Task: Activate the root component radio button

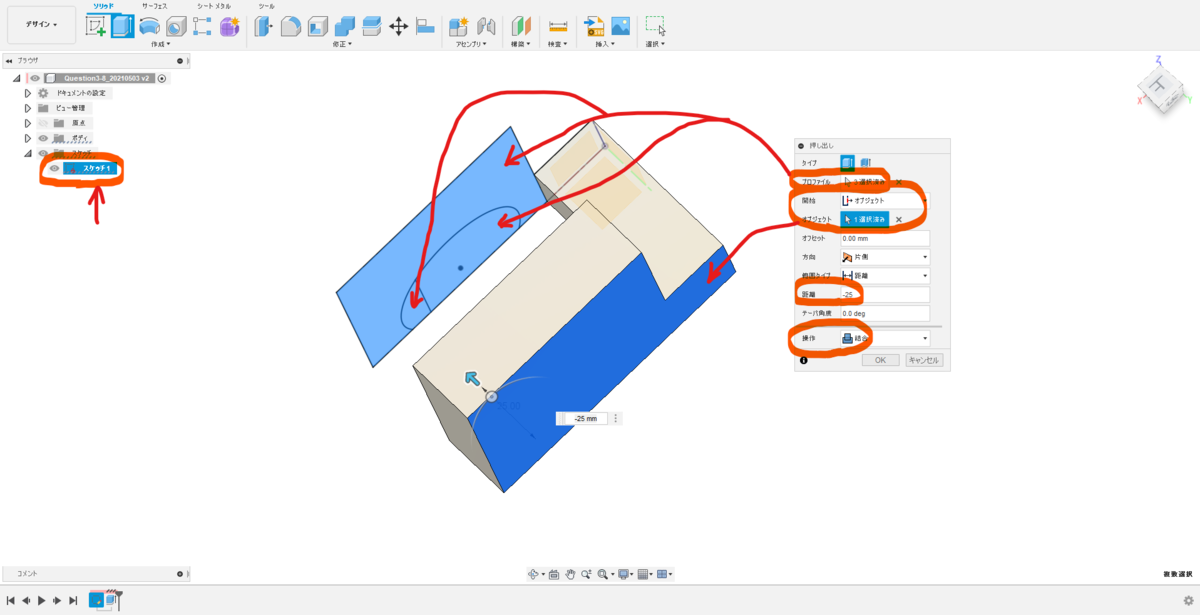Action: coord(162,78)
